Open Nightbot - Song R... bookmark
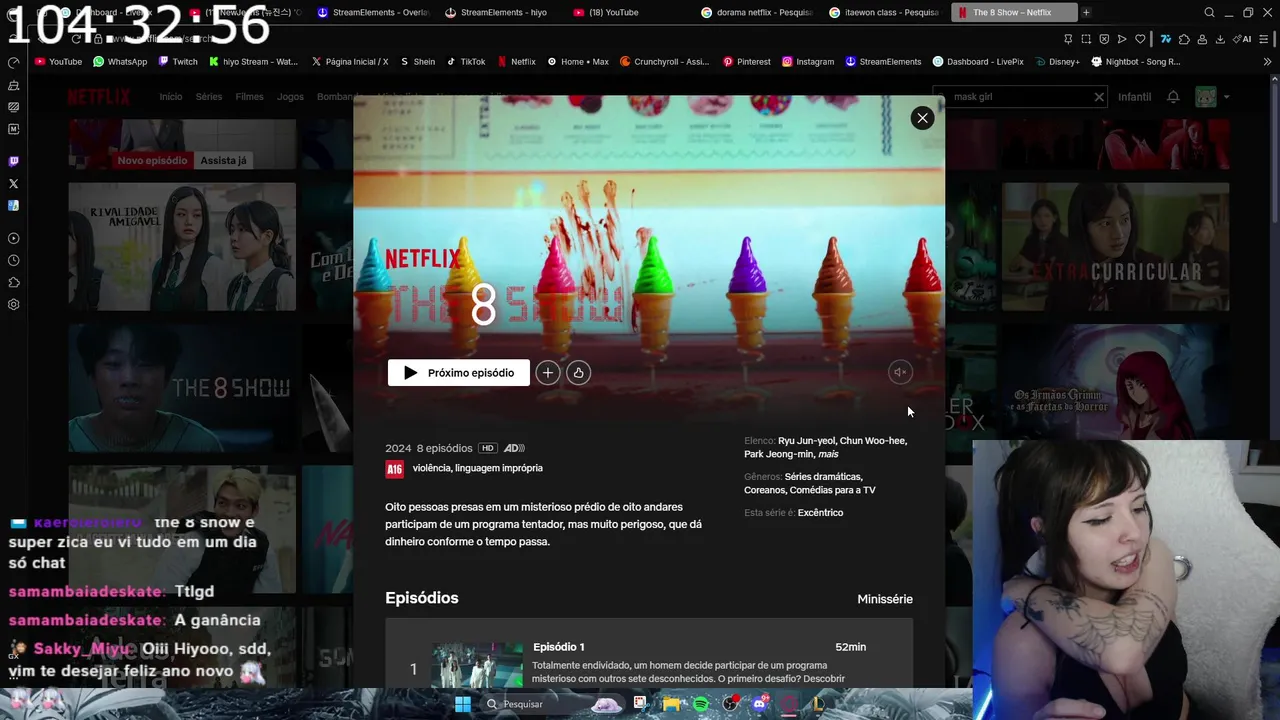Viewport: 1280px width, 720px height. tap(1136, 61)
